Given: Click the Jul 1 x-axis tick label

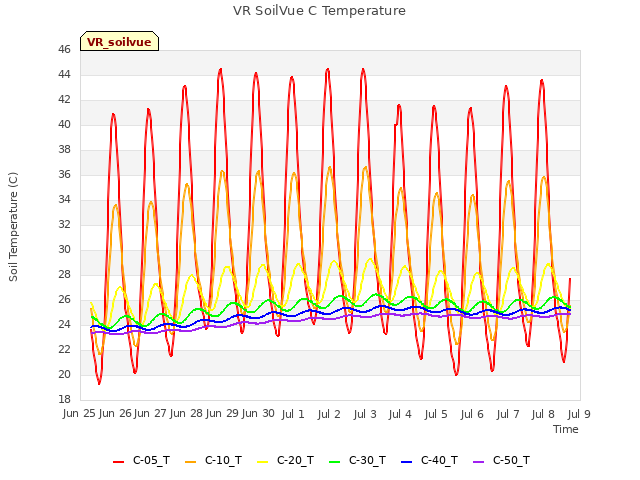Looking at the screenshot, I should tap(293, 414).
